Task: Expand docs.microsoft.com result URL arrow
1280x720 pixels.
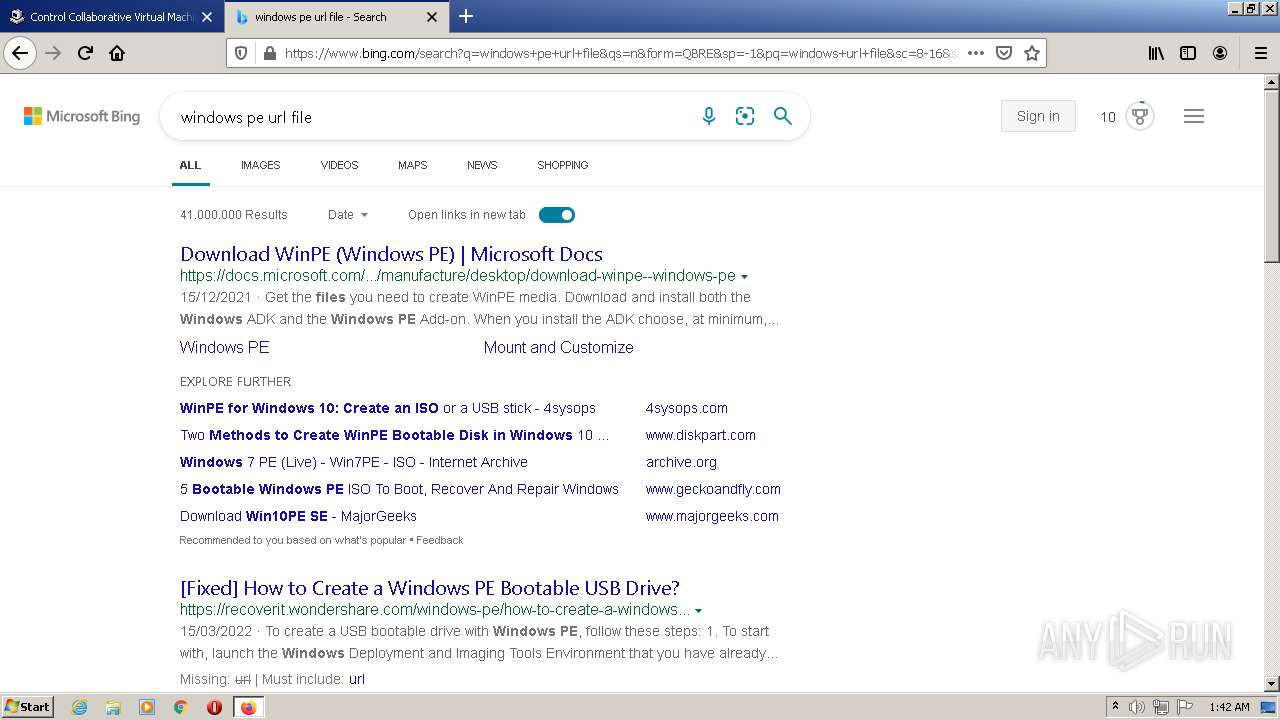Action: [745, 277]
